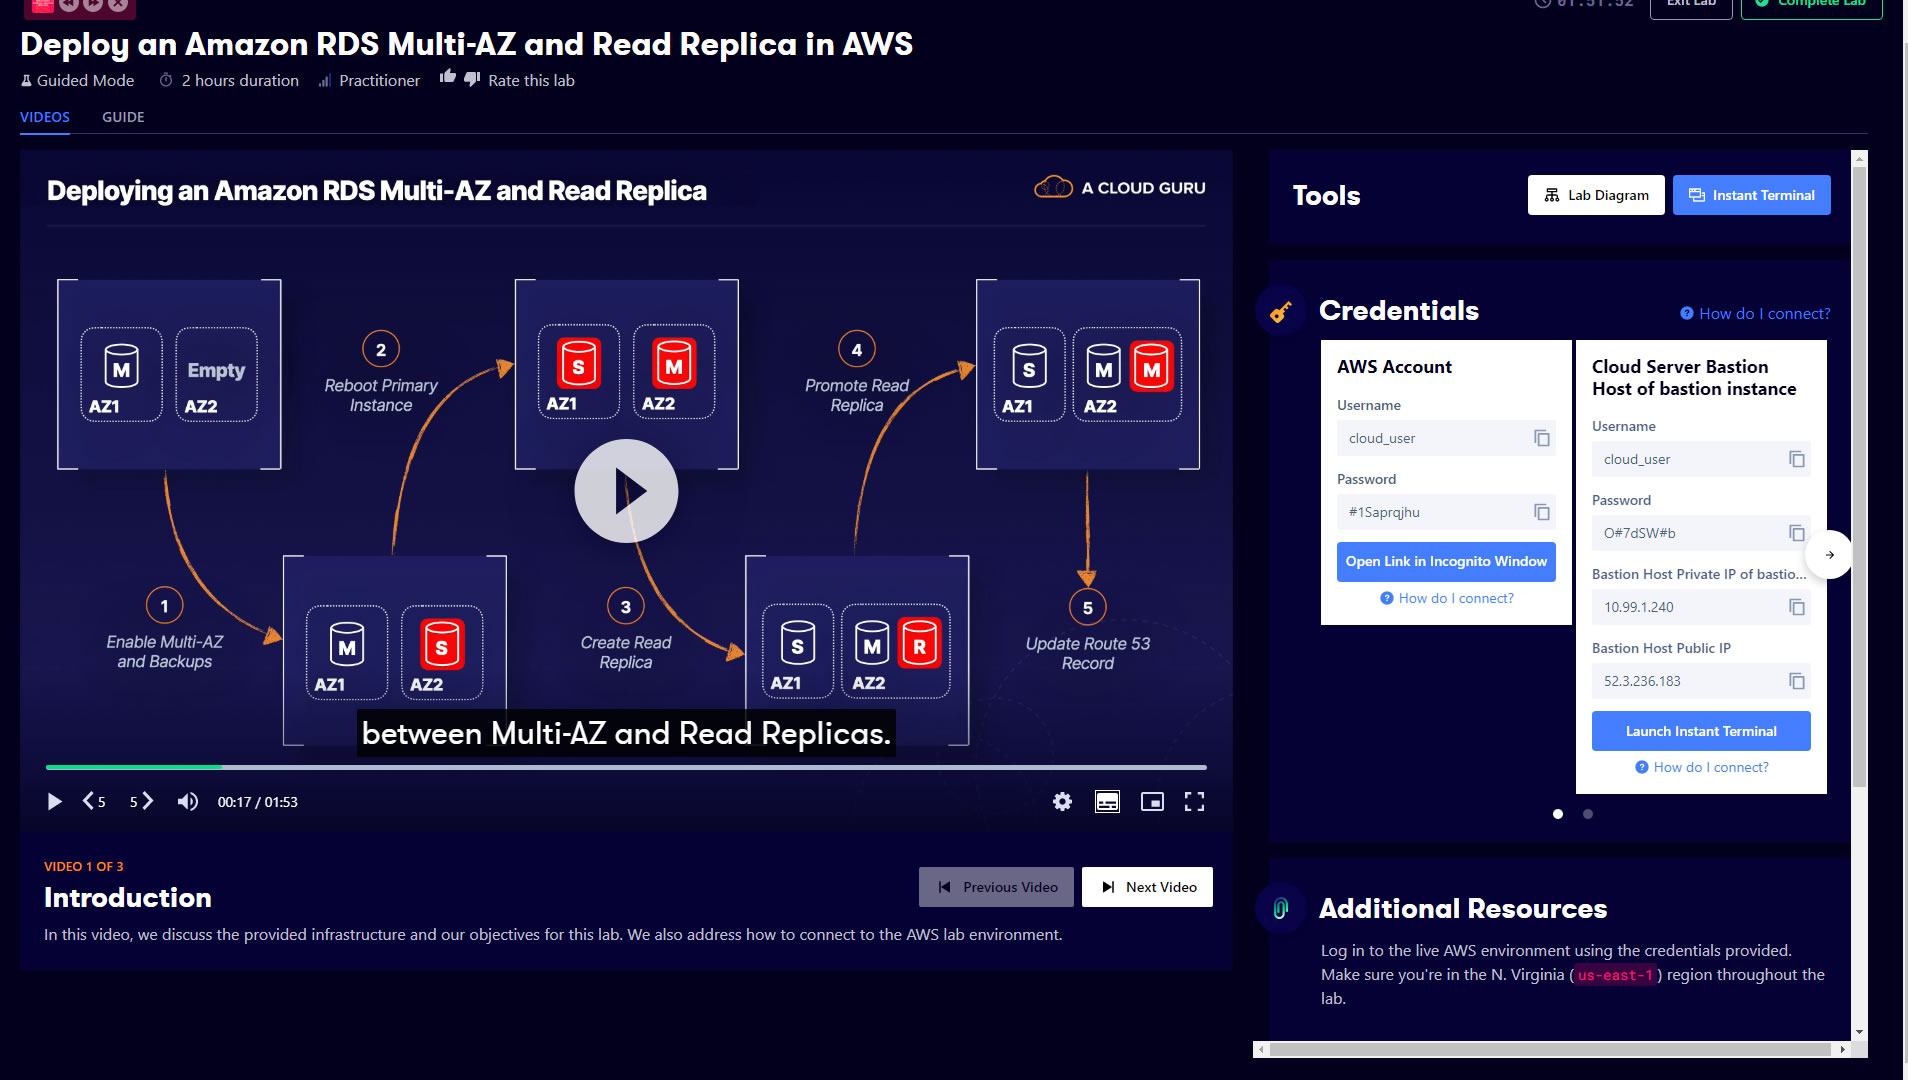
Task: Click the us-east-1 region code
Action: (x=1615, y=975)
